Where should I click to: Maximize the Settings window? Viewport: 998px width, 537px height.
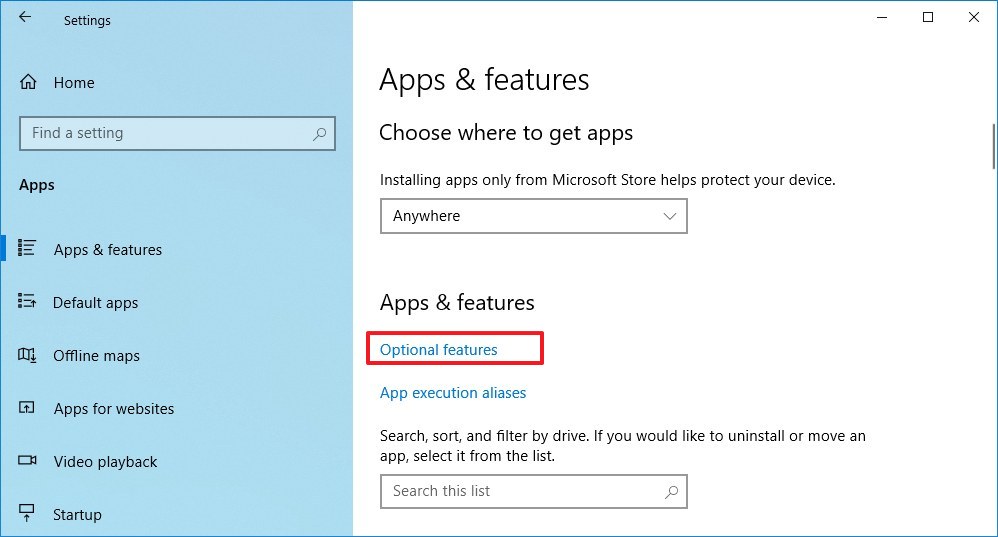928,17
